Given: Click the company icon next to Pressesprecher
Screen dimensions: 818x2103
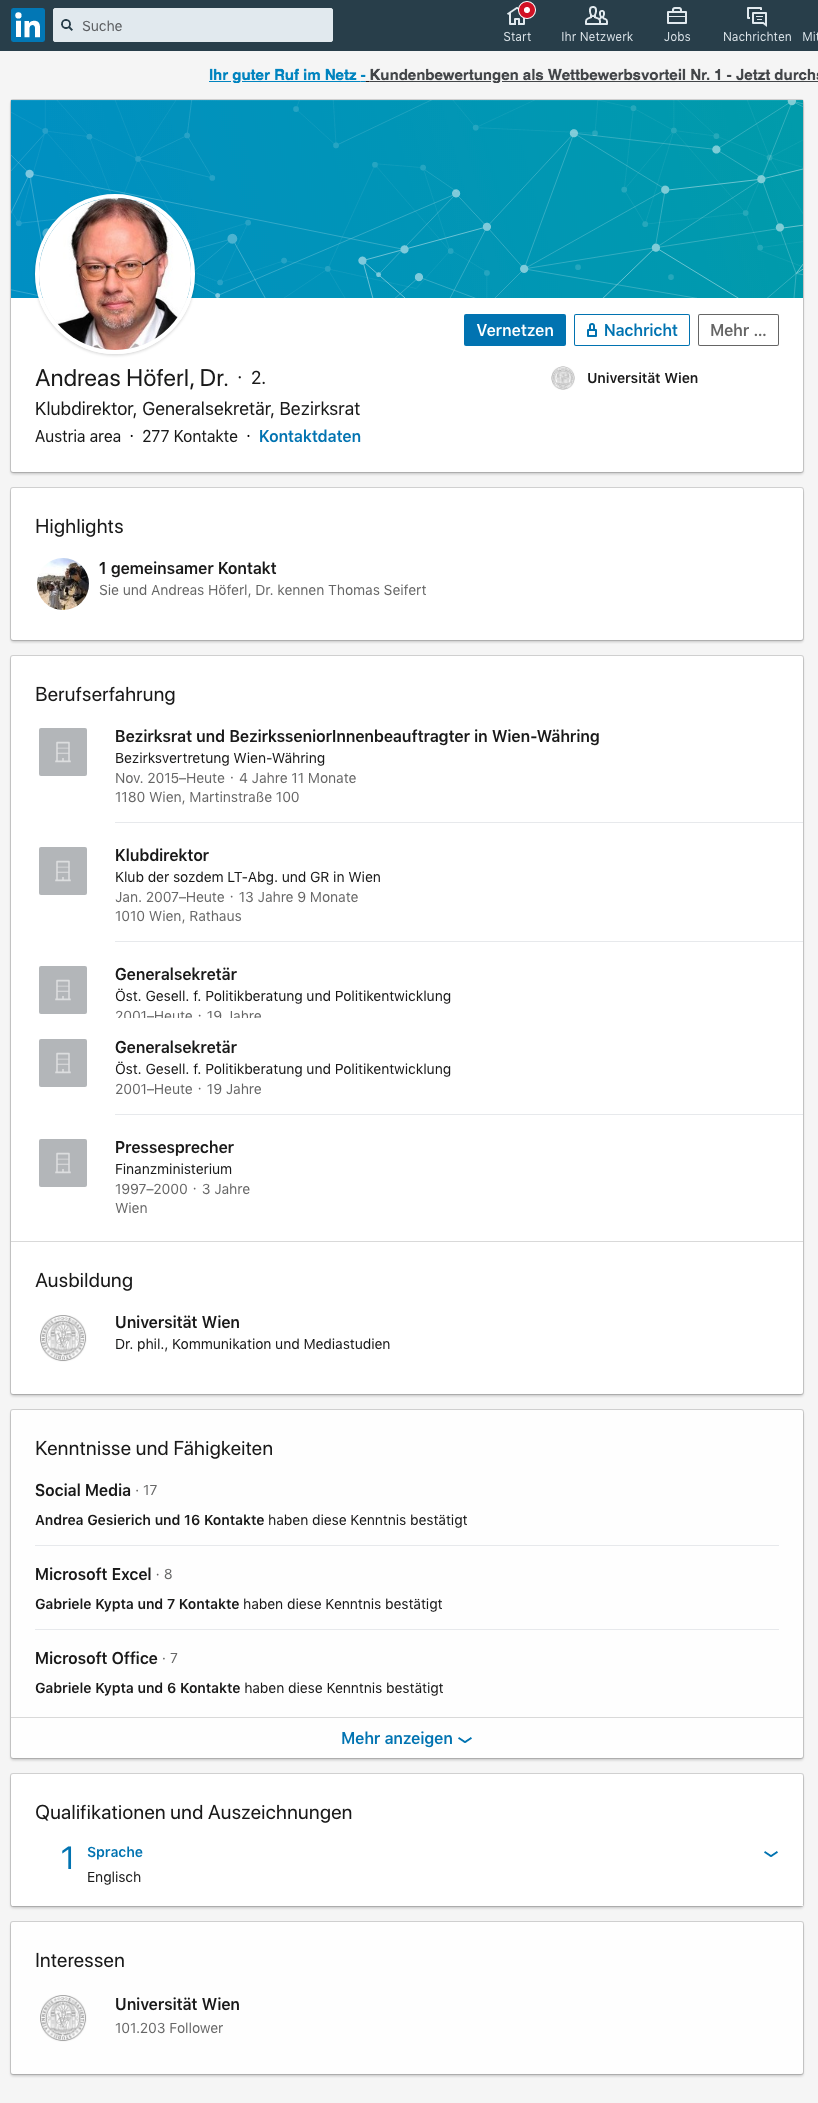Looking at the screenshot, I should point(63,1163).
